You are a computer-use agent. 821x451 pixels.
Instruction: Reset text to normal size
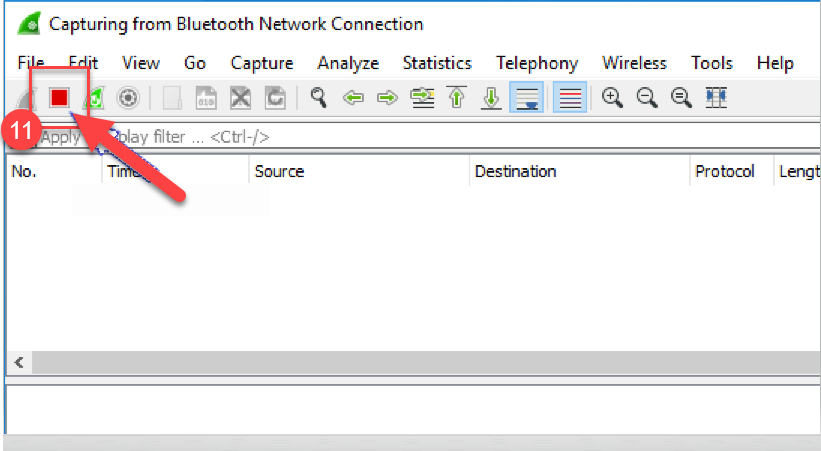pyautogui.click(x=681, y=98)
